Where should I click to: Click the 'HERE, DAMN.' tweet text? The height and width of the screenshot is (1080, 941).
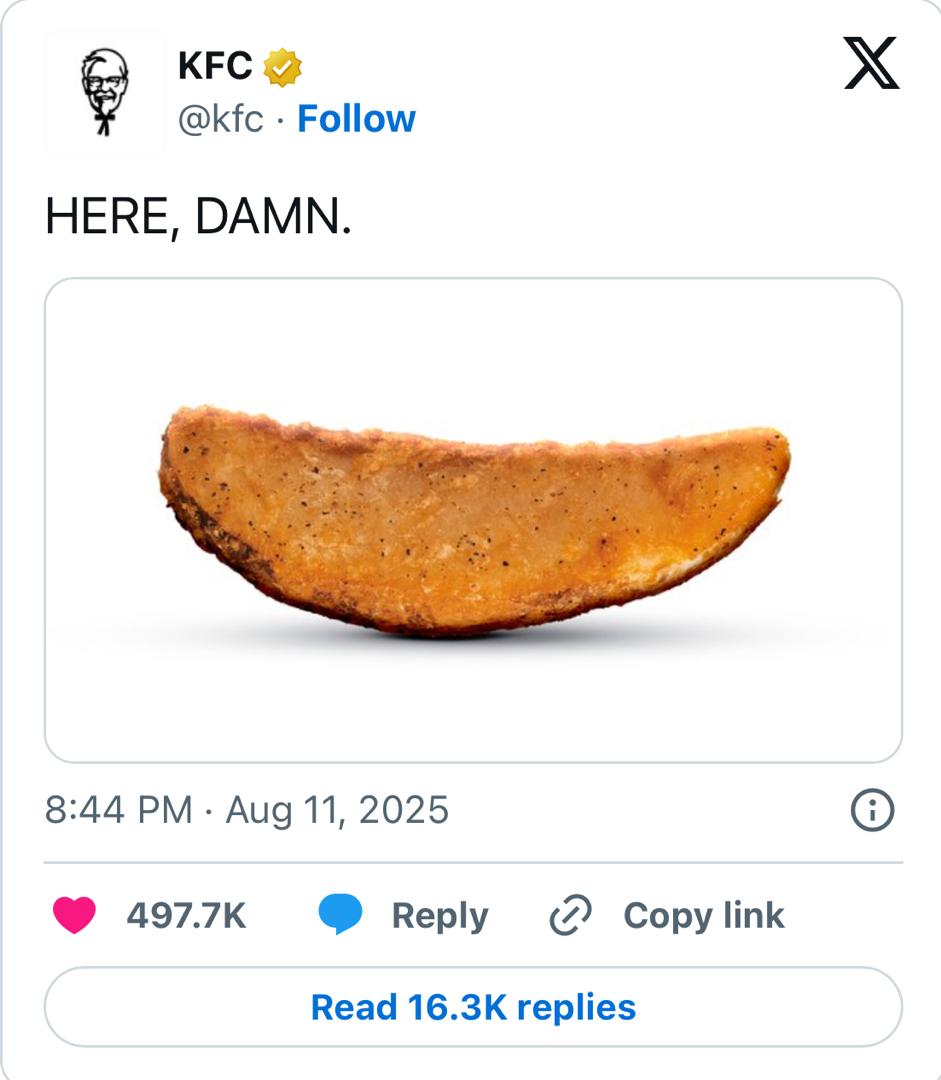coord(198,217)
